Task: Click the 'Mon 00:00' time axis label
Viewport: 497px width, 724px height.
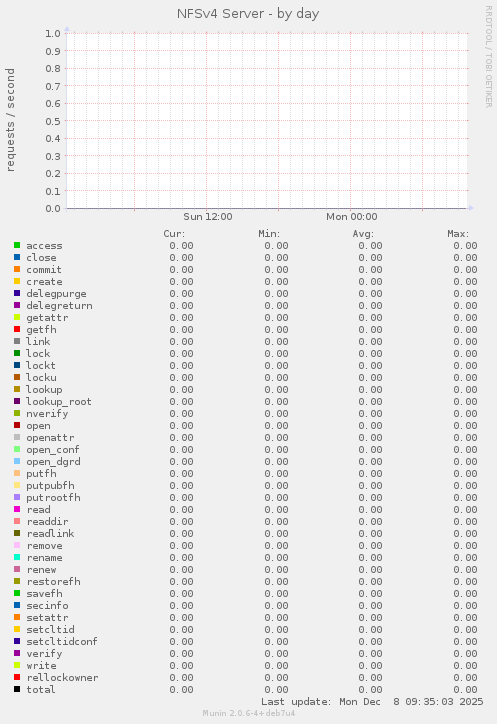Action: click(x=352, y=217)
